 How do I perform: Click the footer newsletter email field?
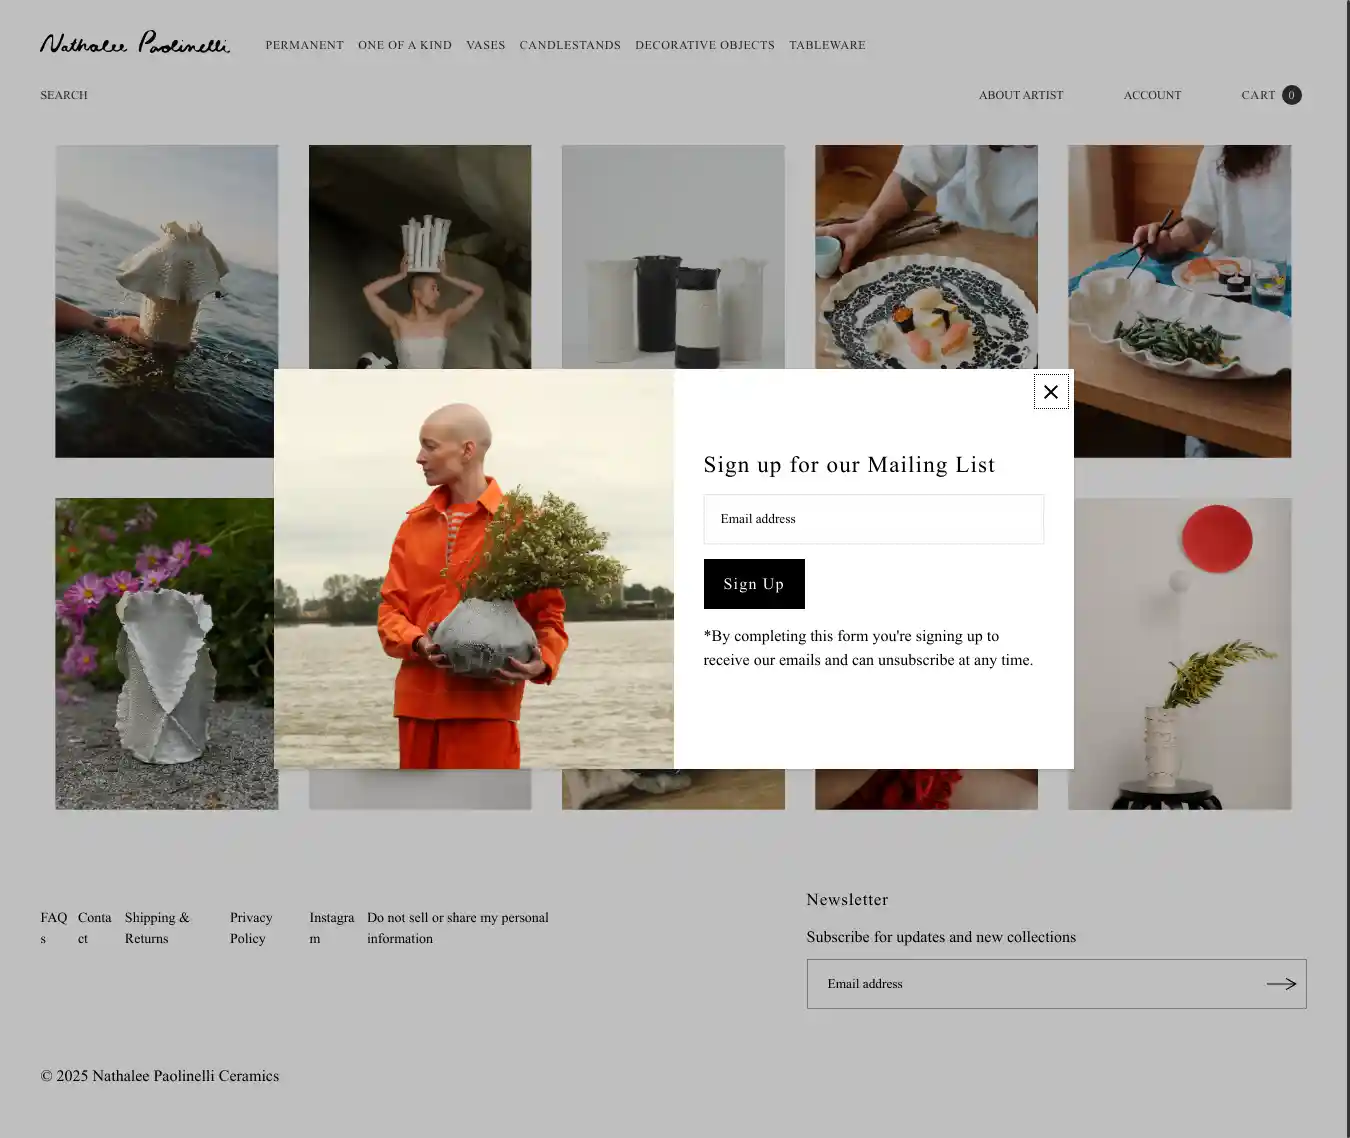[1030, 984]
